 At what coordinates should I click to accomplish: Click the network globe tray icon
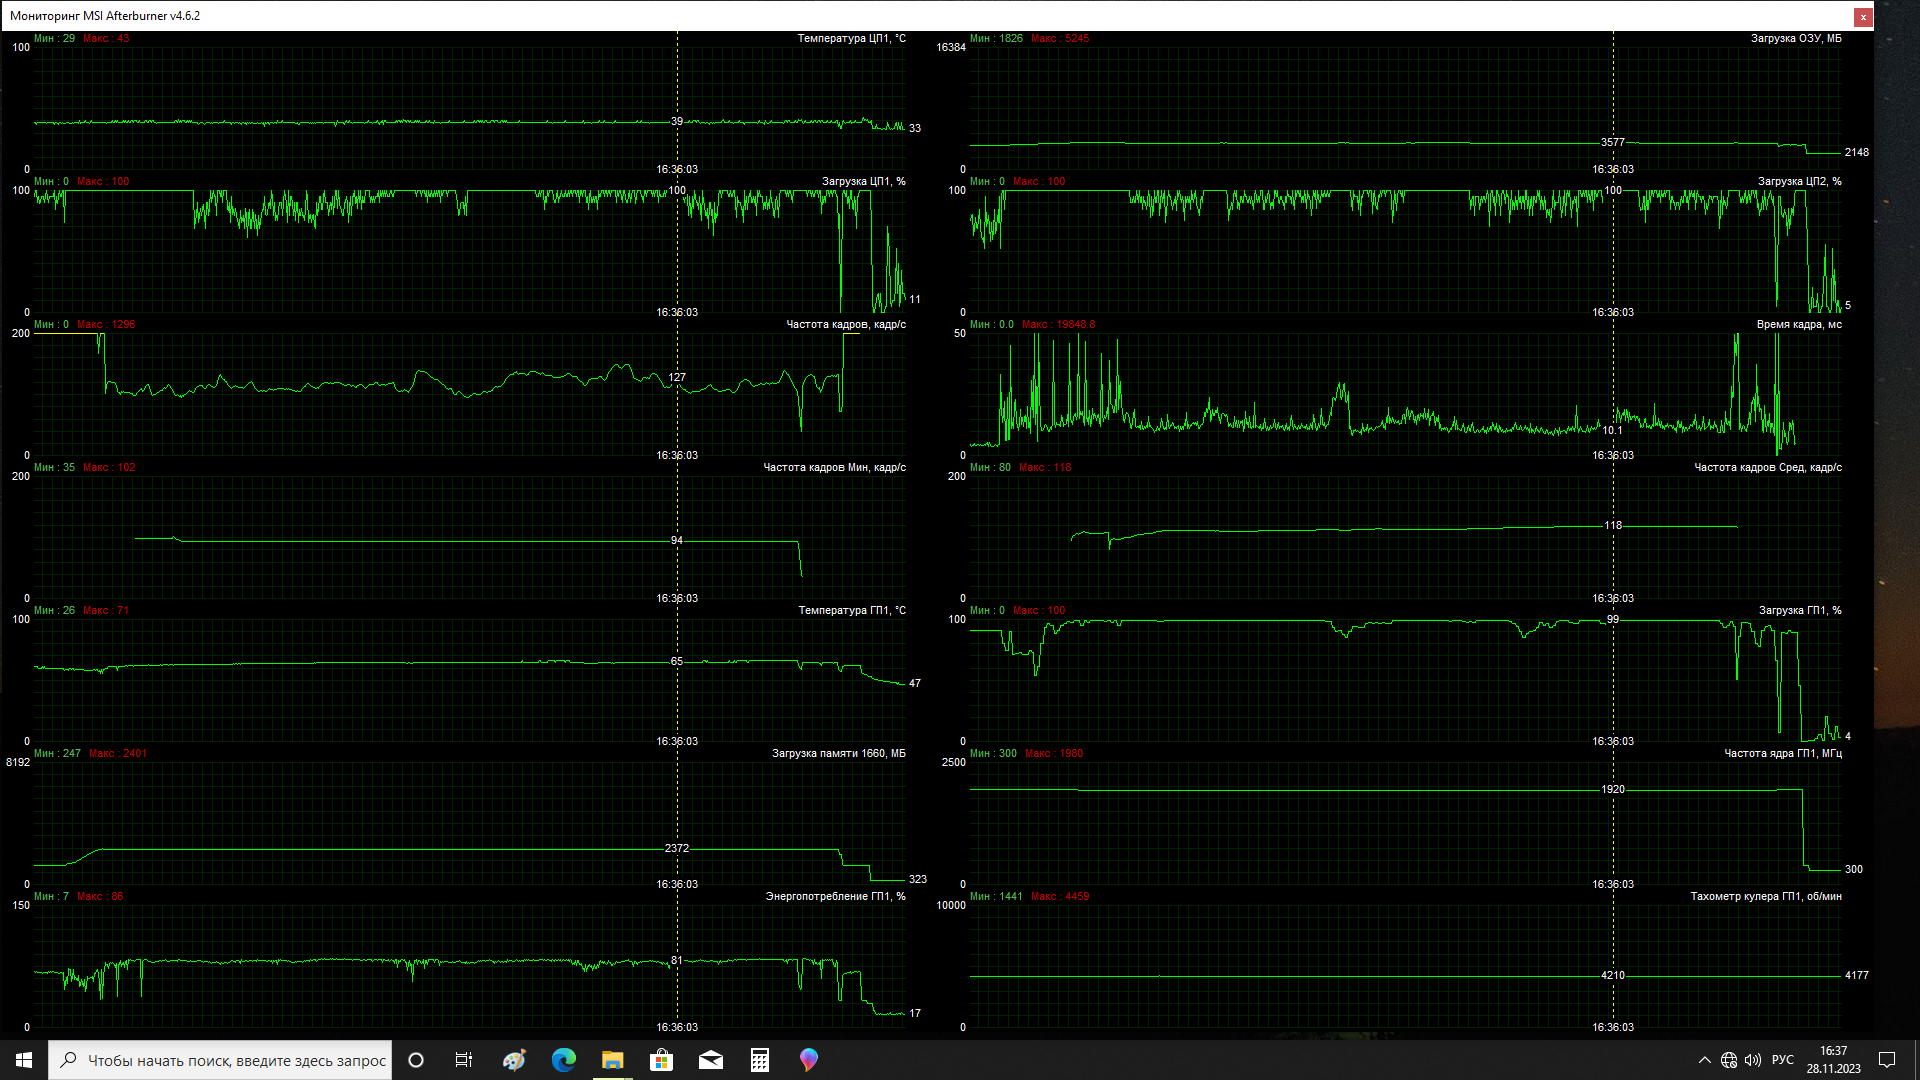click(1729, 1060)
